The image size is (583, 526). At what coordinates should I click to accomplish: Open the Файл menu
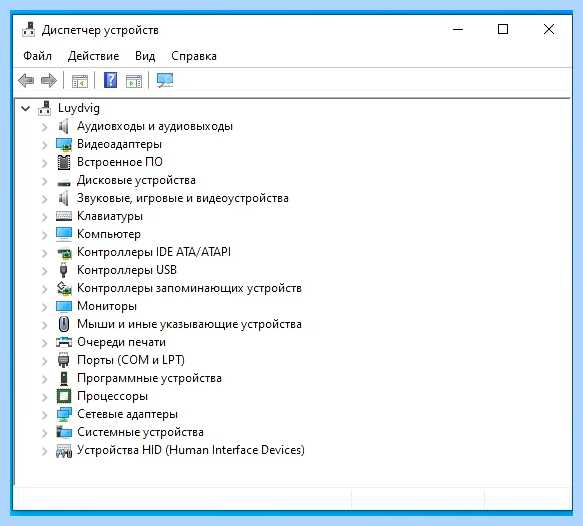[x=37, y=56]
